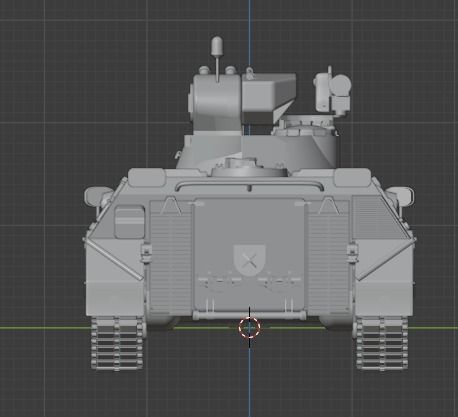The width and height of the screenshot is (458, 417).
Task: Select the shield emblem on the rear door
Action: 249,260
